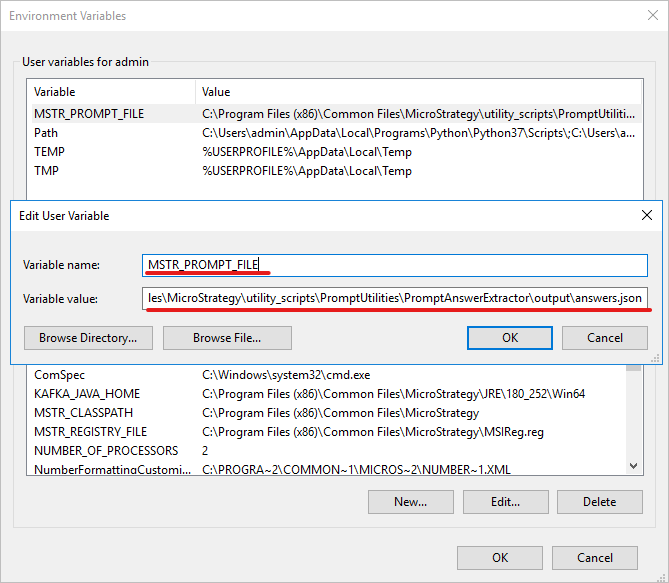Click the cmd.exe path value
The image size is (669, 583).
click(x=286, y=375)
